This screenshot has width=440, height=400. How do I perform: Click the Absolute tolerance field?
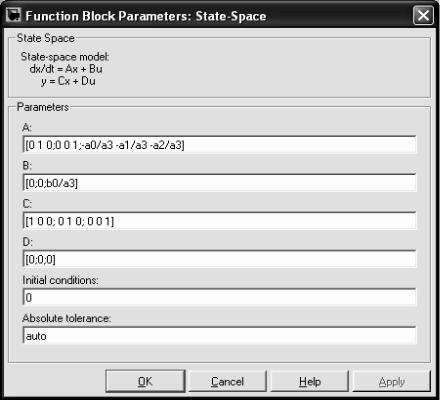coord(219,335)
